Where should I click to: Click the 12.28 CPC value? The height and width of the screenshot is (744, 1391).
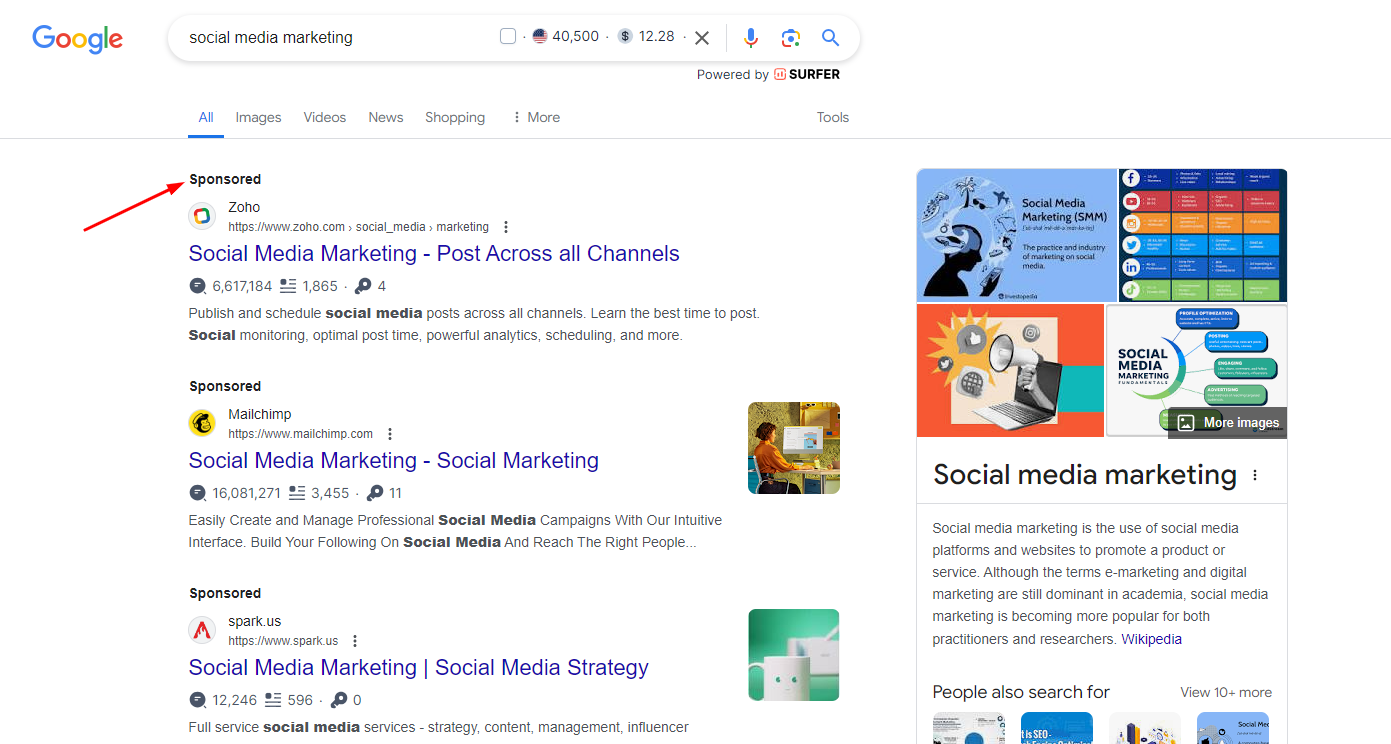[x=656, y=37]
